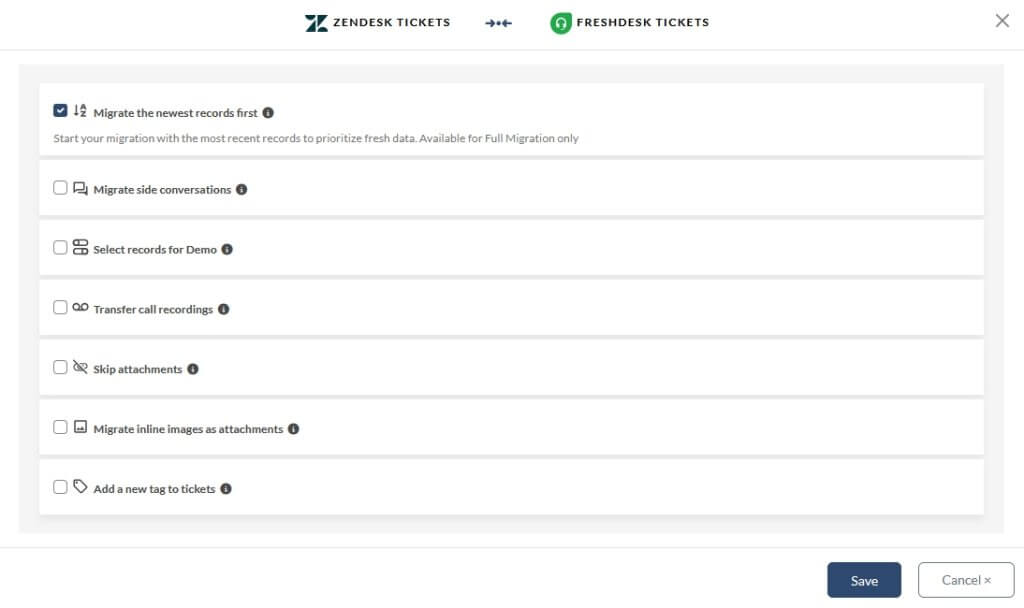Open info tooltip for Migrate side conversations

[x=242, y=189]
